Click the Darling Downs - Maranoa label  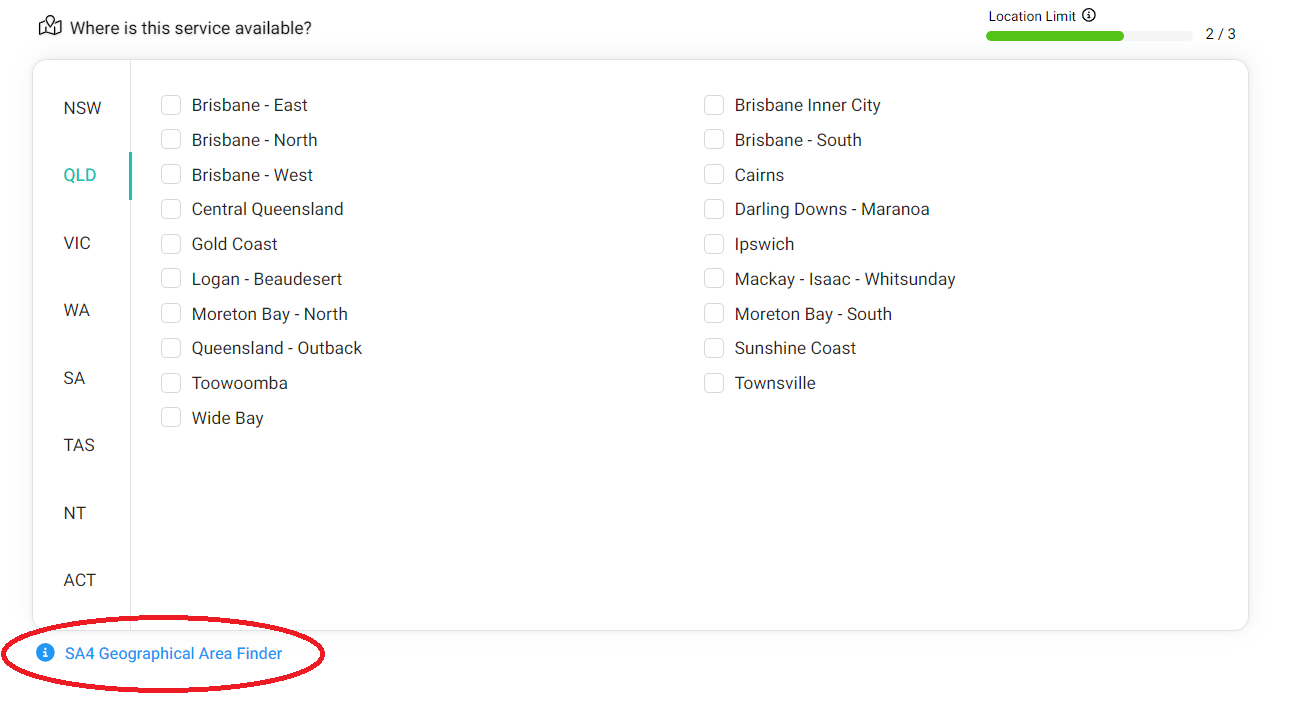point(831,209)
